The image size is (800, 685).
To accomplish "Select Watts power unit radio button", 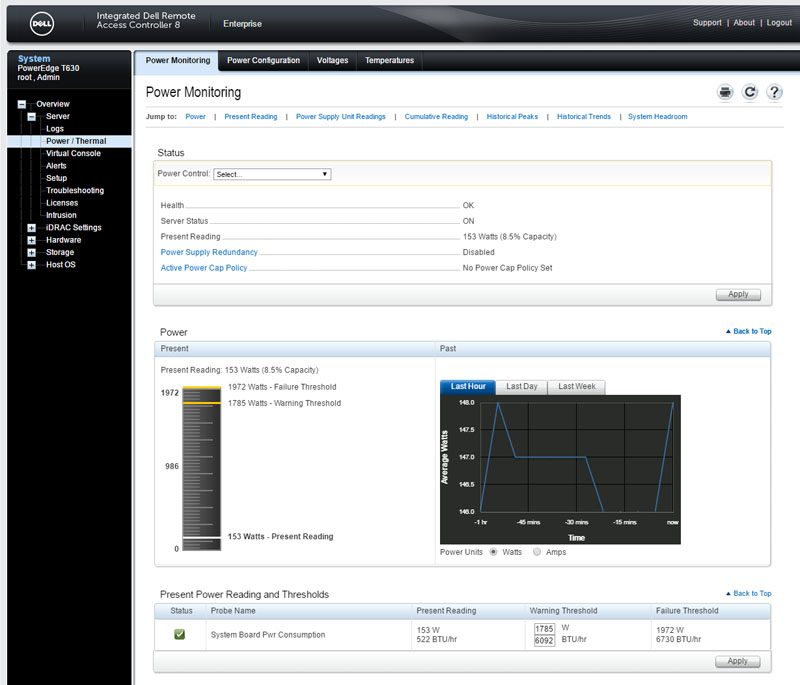I will [x=493, y=551].
